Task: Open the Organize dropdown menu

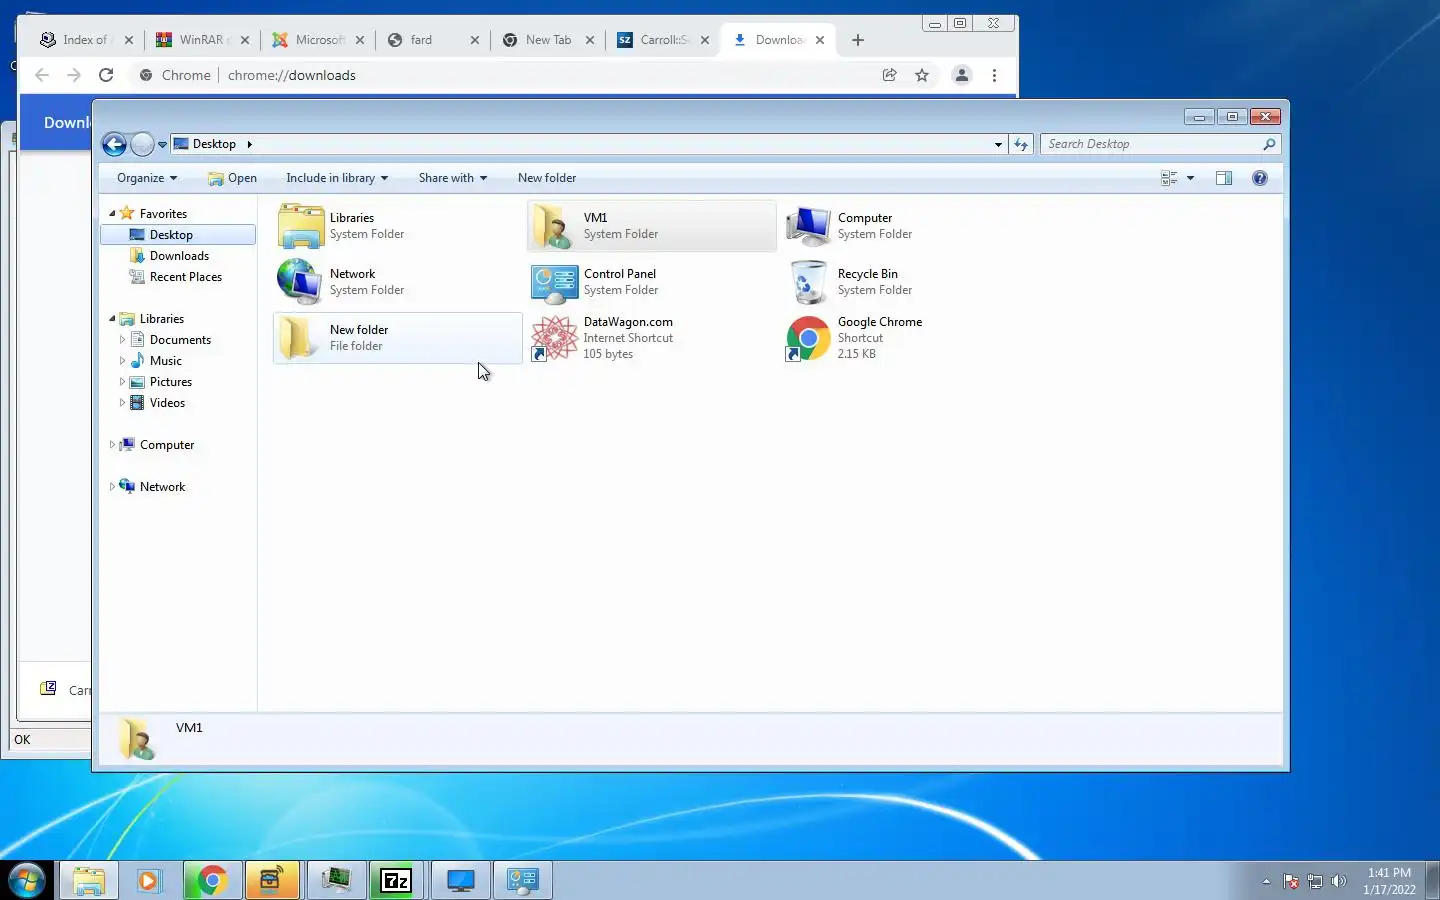Action: click(x=146, y=178)
